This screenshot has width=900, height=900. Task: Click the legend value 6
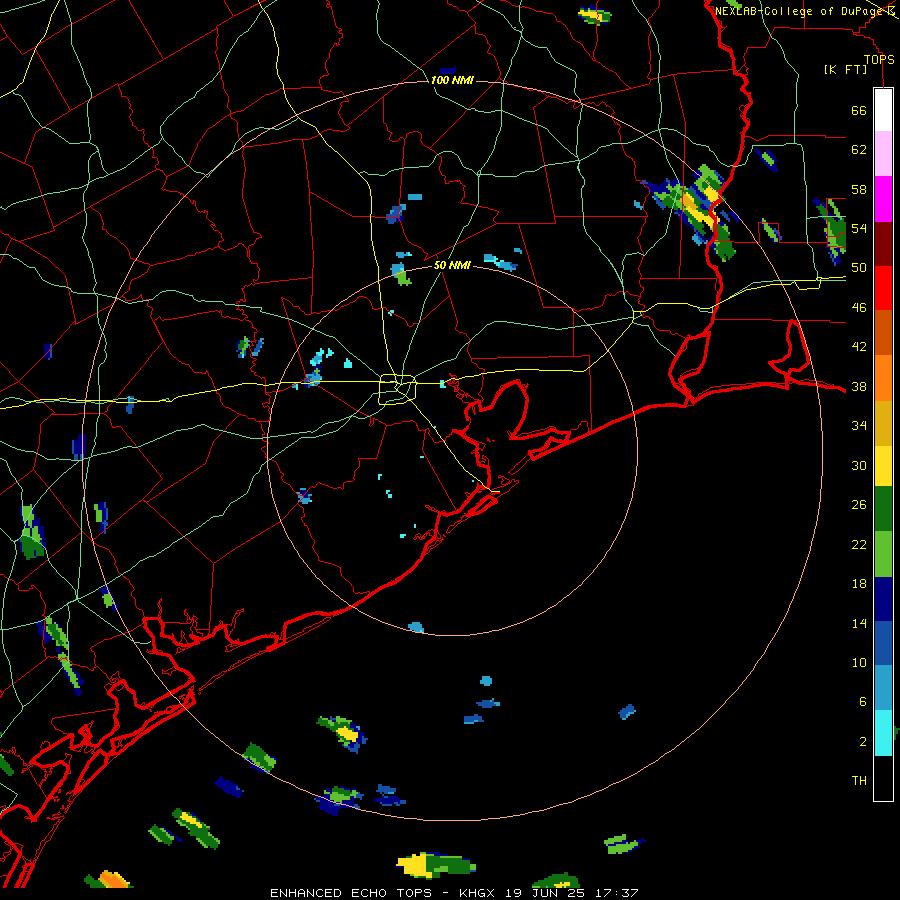tap(862, 702)
